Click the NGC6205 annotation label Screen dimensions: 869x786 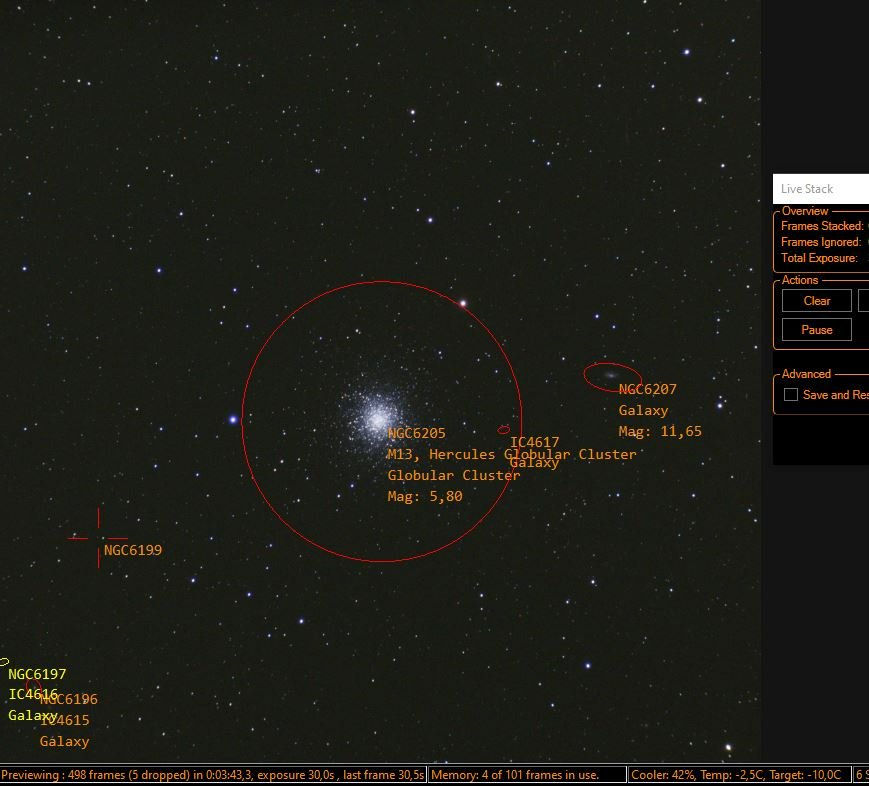(x=416, y=434)
